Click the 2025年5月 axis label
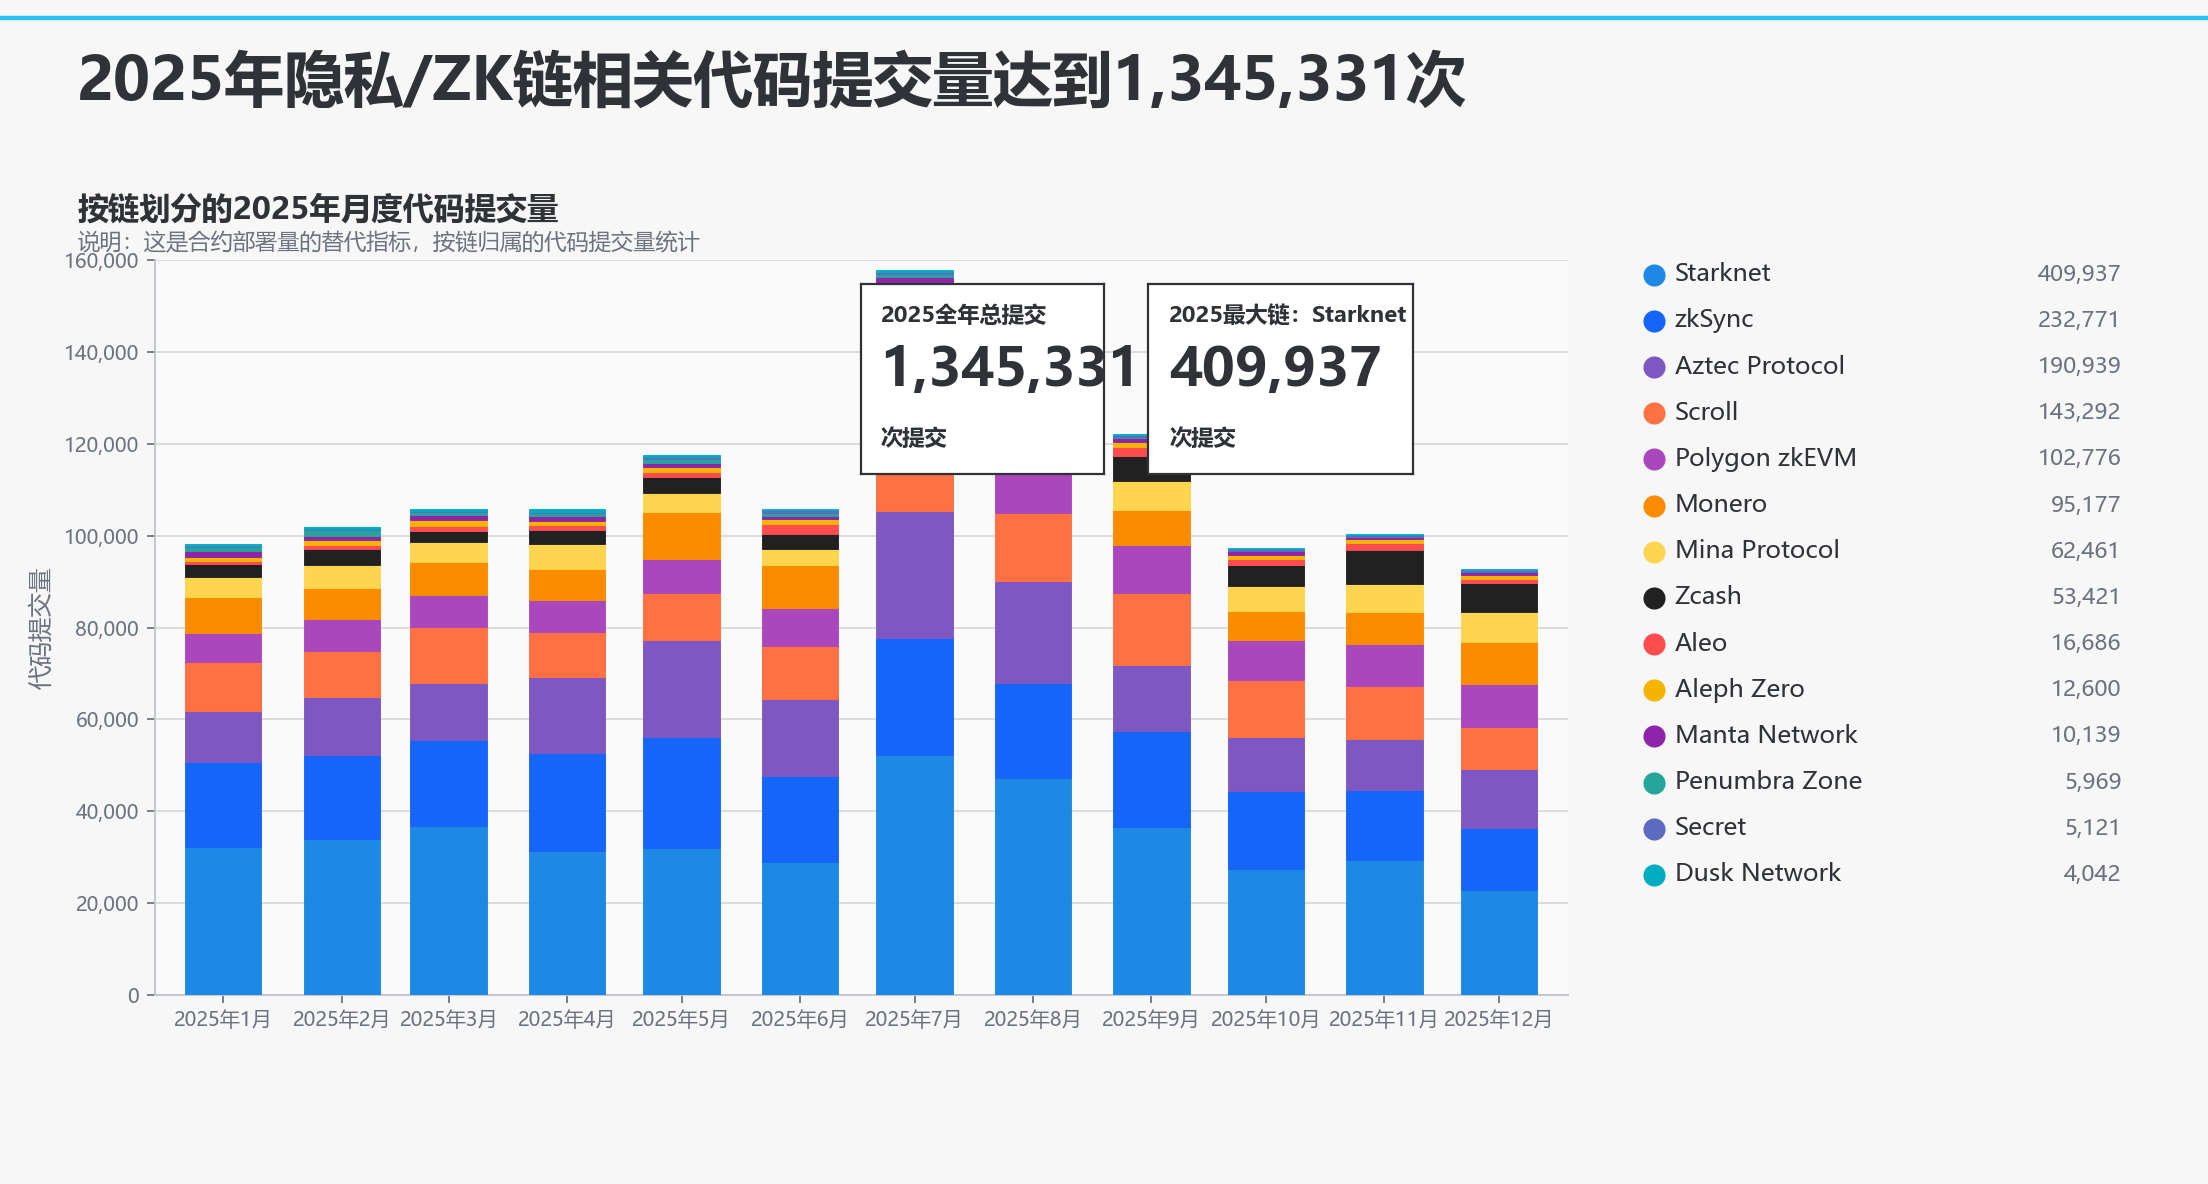 (x=680, y=1019)
